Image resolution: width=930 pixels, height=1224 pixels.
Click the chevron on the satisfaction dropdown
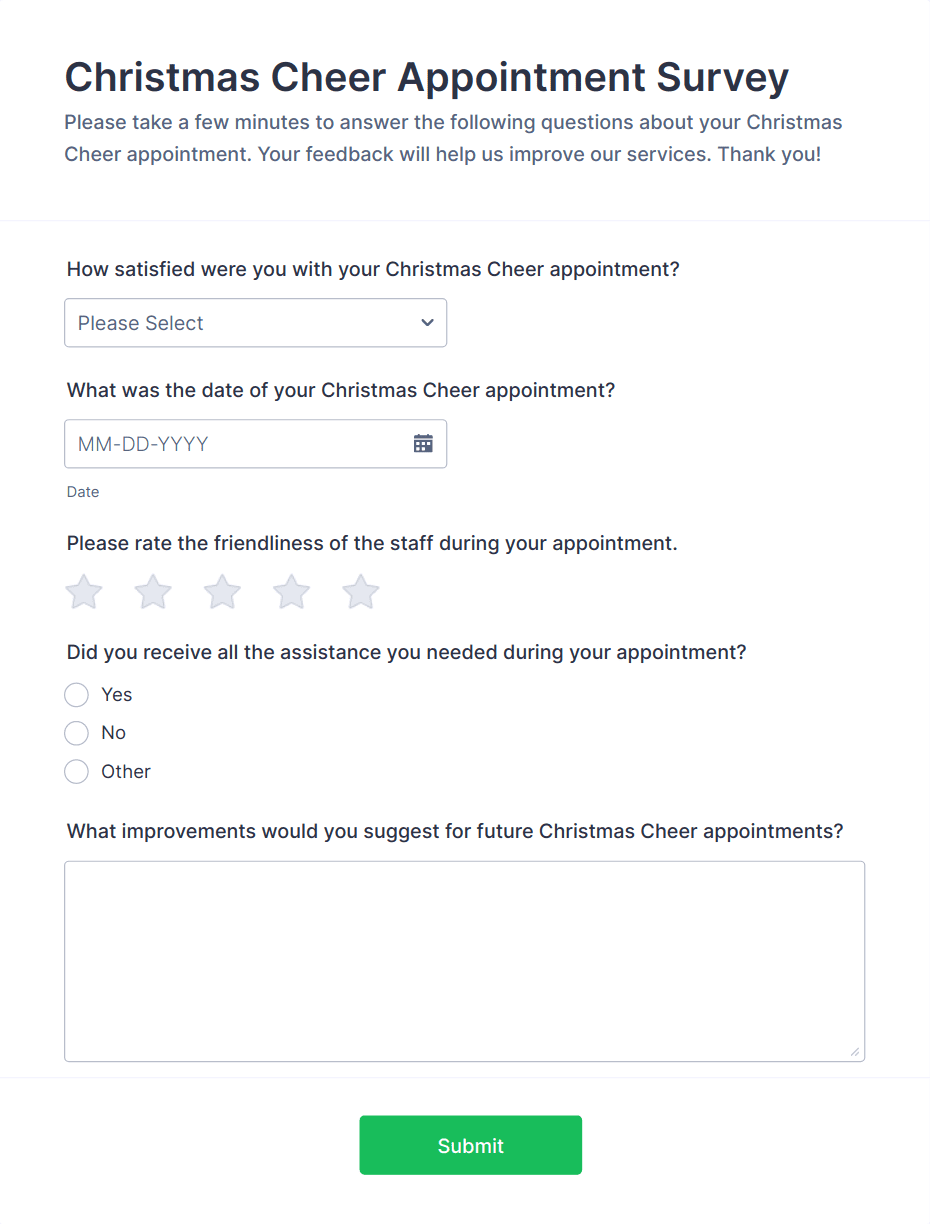426,323
